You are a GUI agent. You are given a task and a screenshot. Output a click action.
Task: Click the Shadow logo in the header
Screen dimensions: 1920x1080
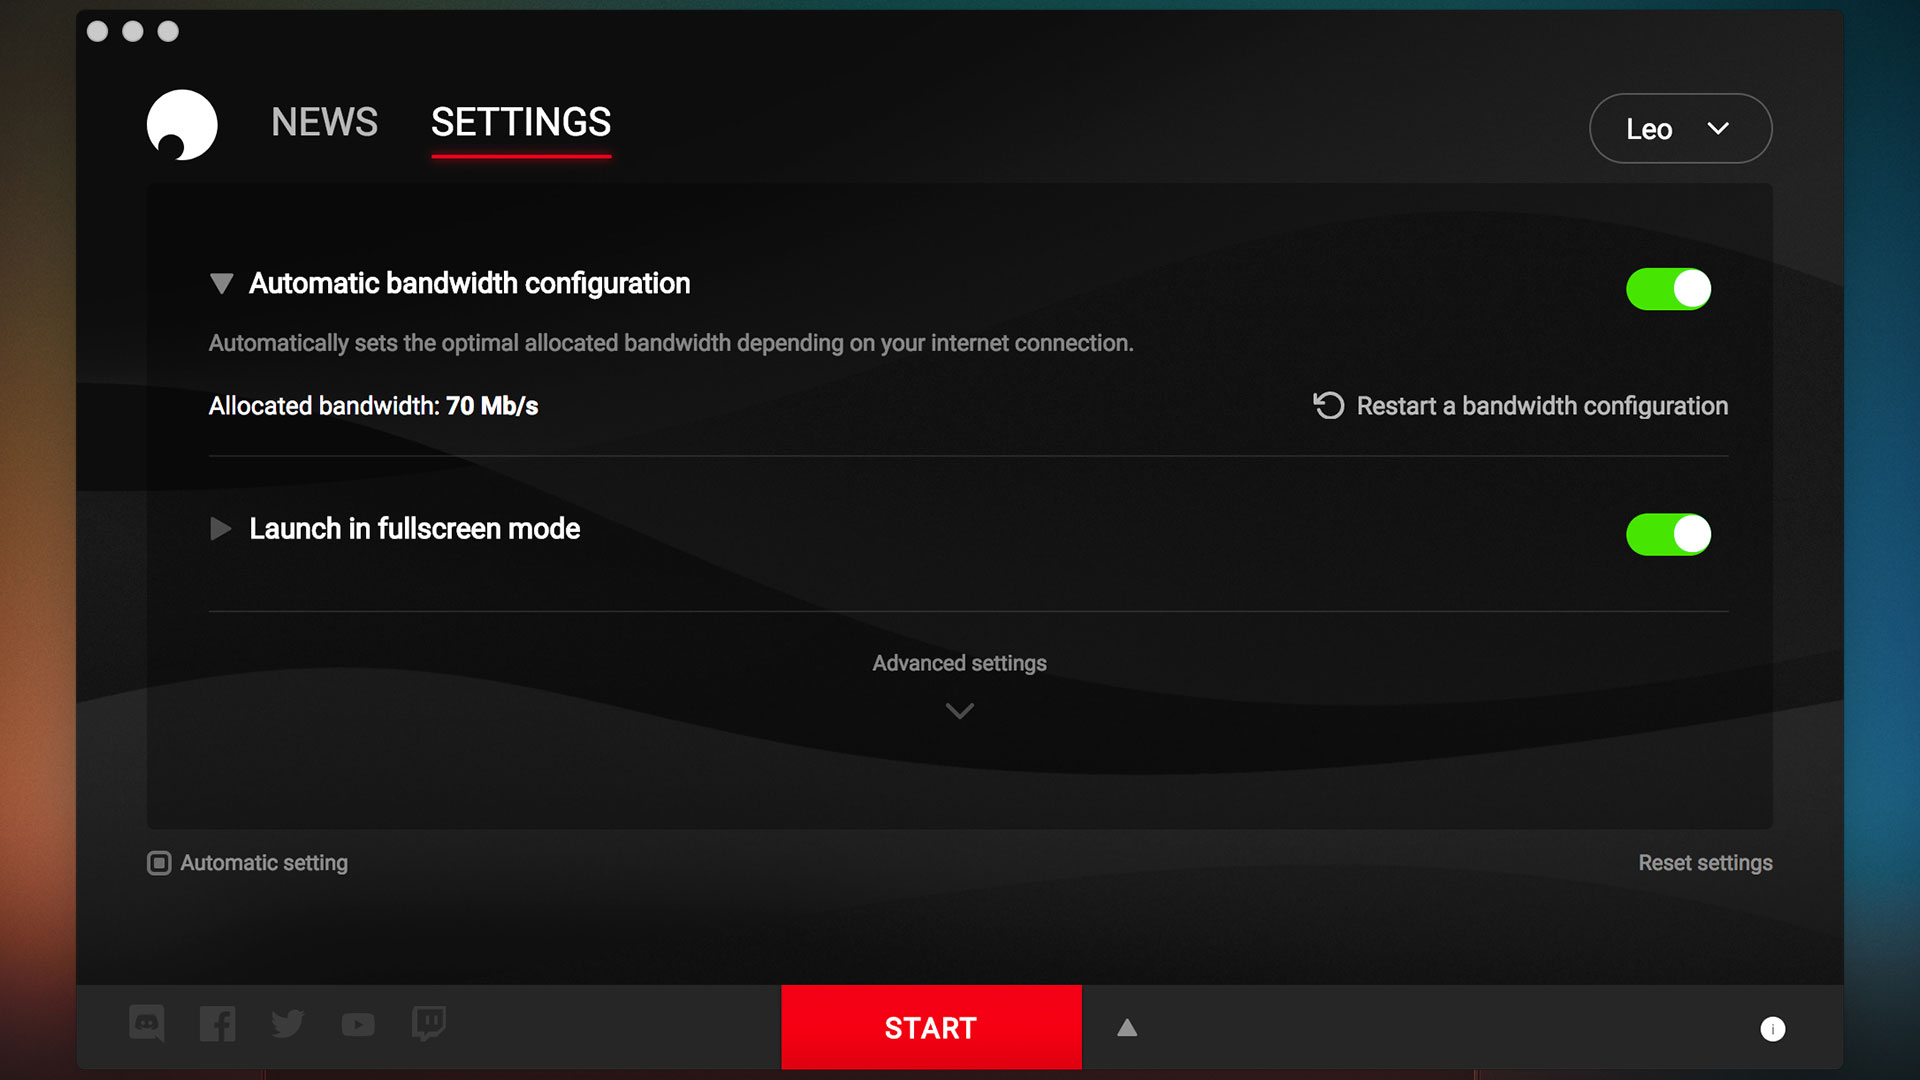182,125
